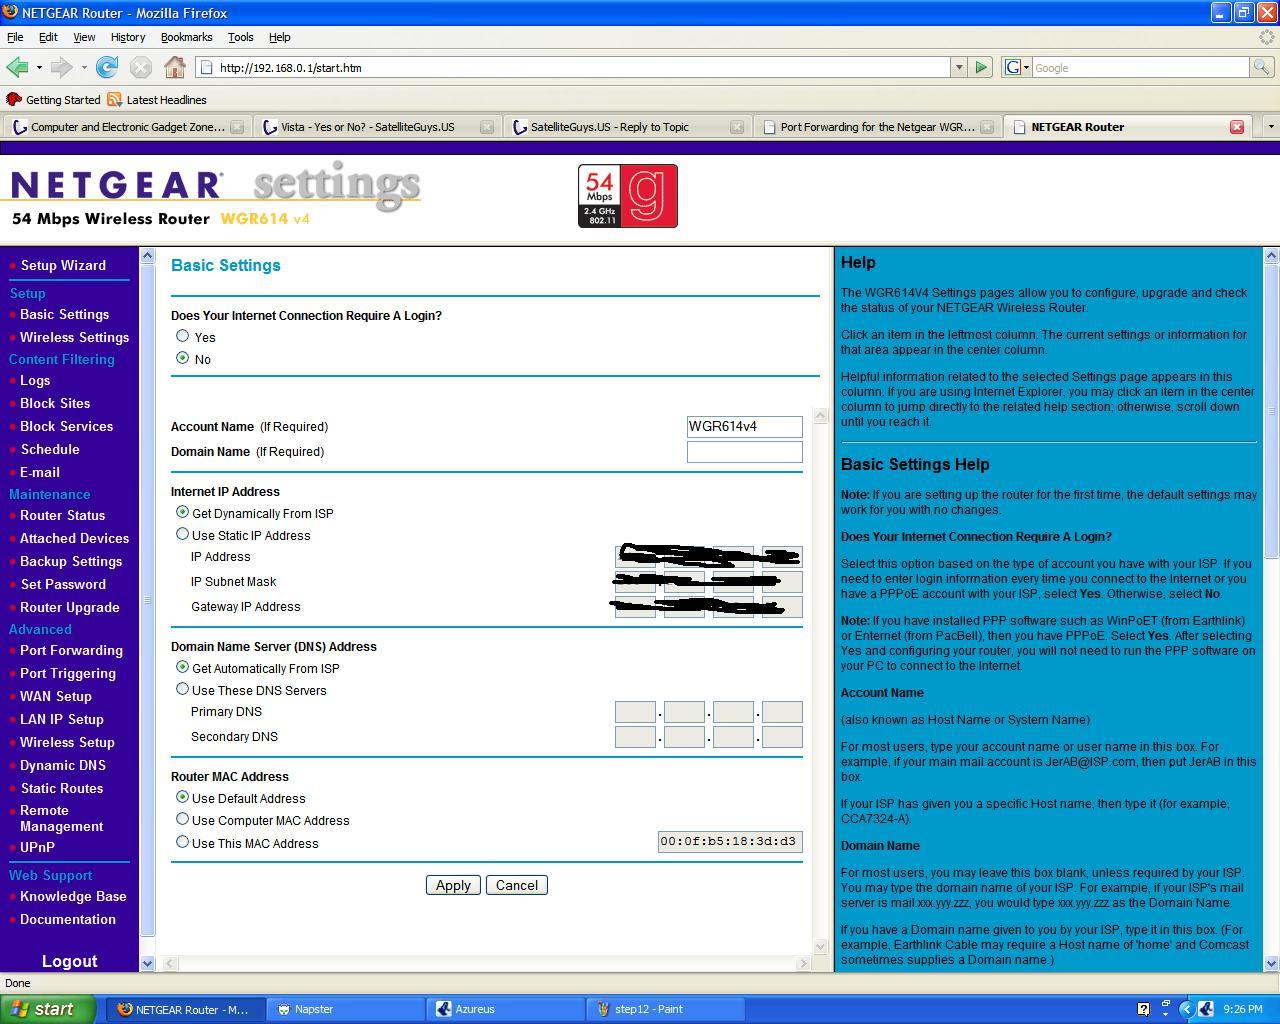The height and width of the screenshot is (1024, 1280).
Task: Open the Getting Started bookmark
Action: (54, 100)
